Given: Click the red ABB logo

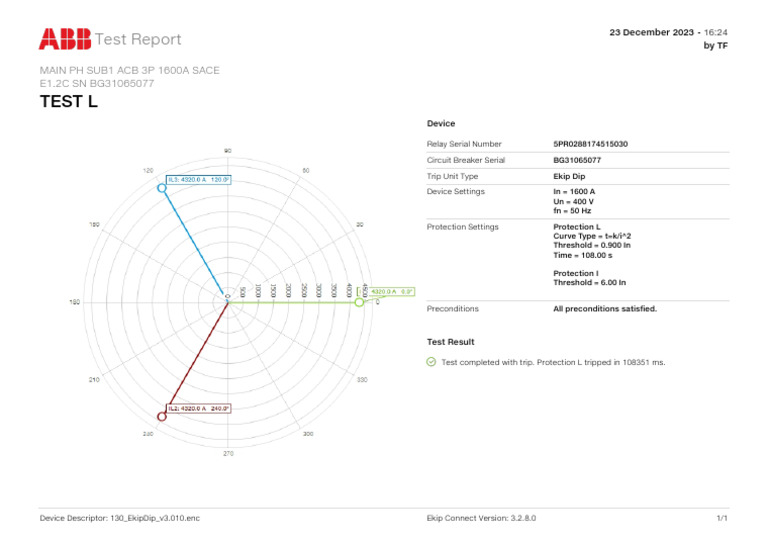Looking at the screenshot, I should (63, 39).
